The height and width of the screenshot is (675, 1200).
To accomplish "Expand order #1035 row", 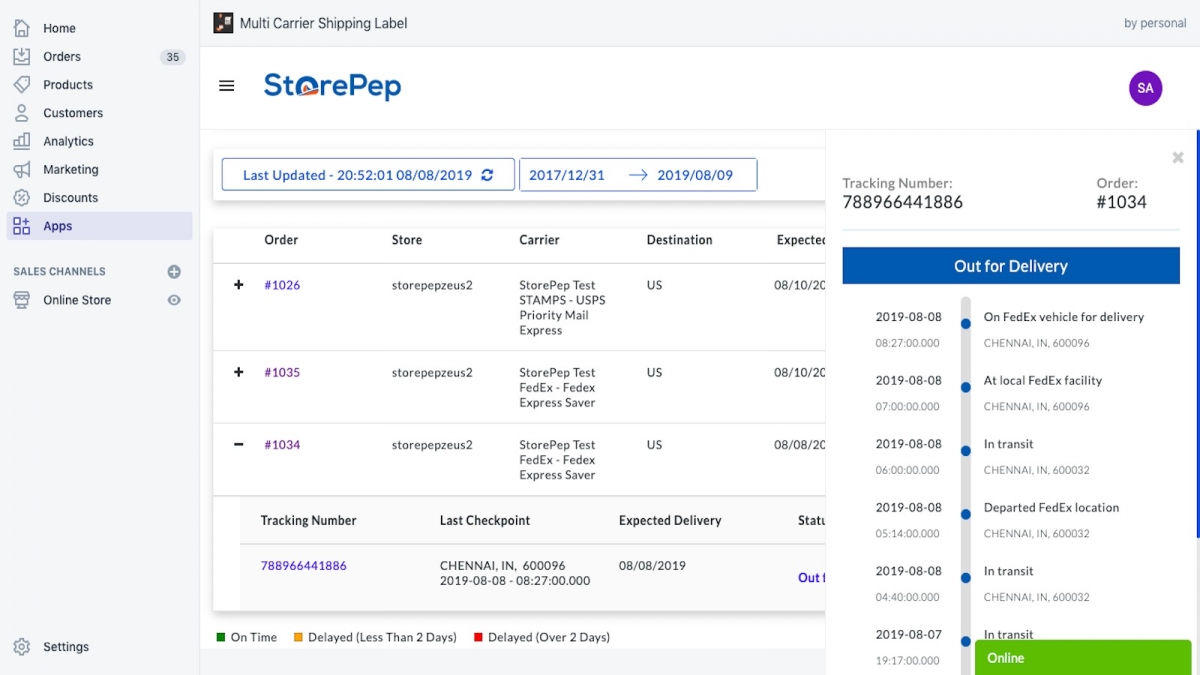I will (238, 372).
